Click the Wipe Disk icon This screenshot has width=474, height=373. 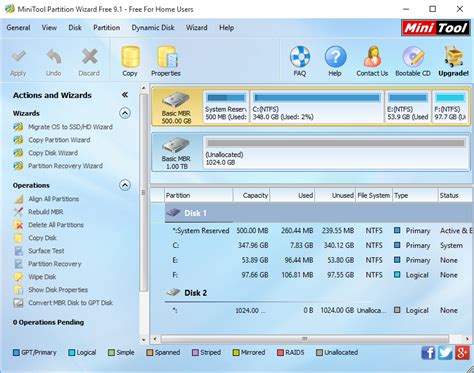[x=19, y=277]
